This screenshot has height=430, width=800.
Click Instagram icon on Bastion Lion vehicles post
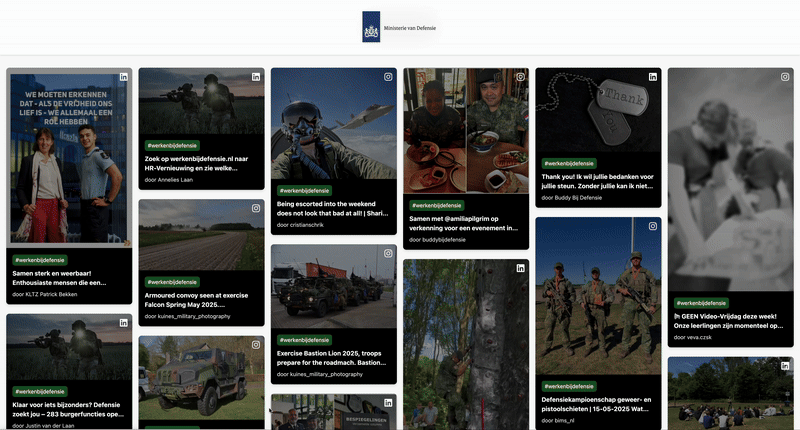pyautogui.click(x=388, y=254)
